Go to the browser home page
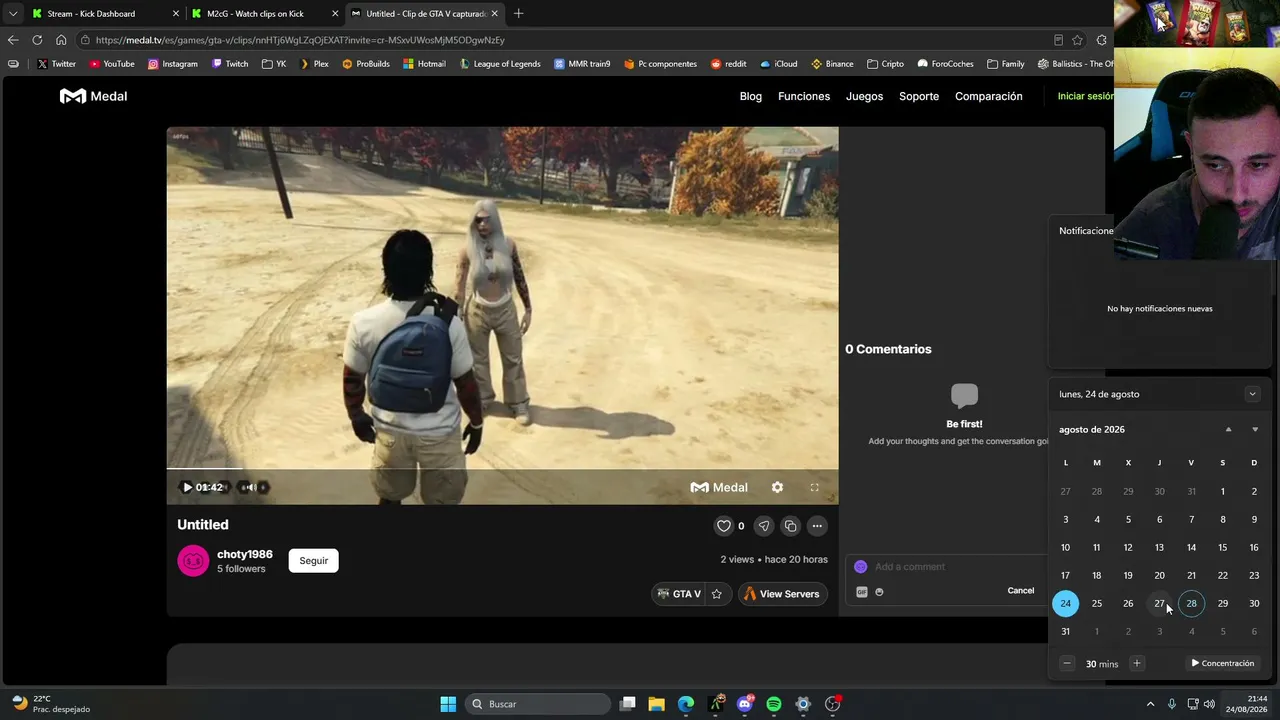The width and height of the screenshot is (1280, 720). (61, 40)
